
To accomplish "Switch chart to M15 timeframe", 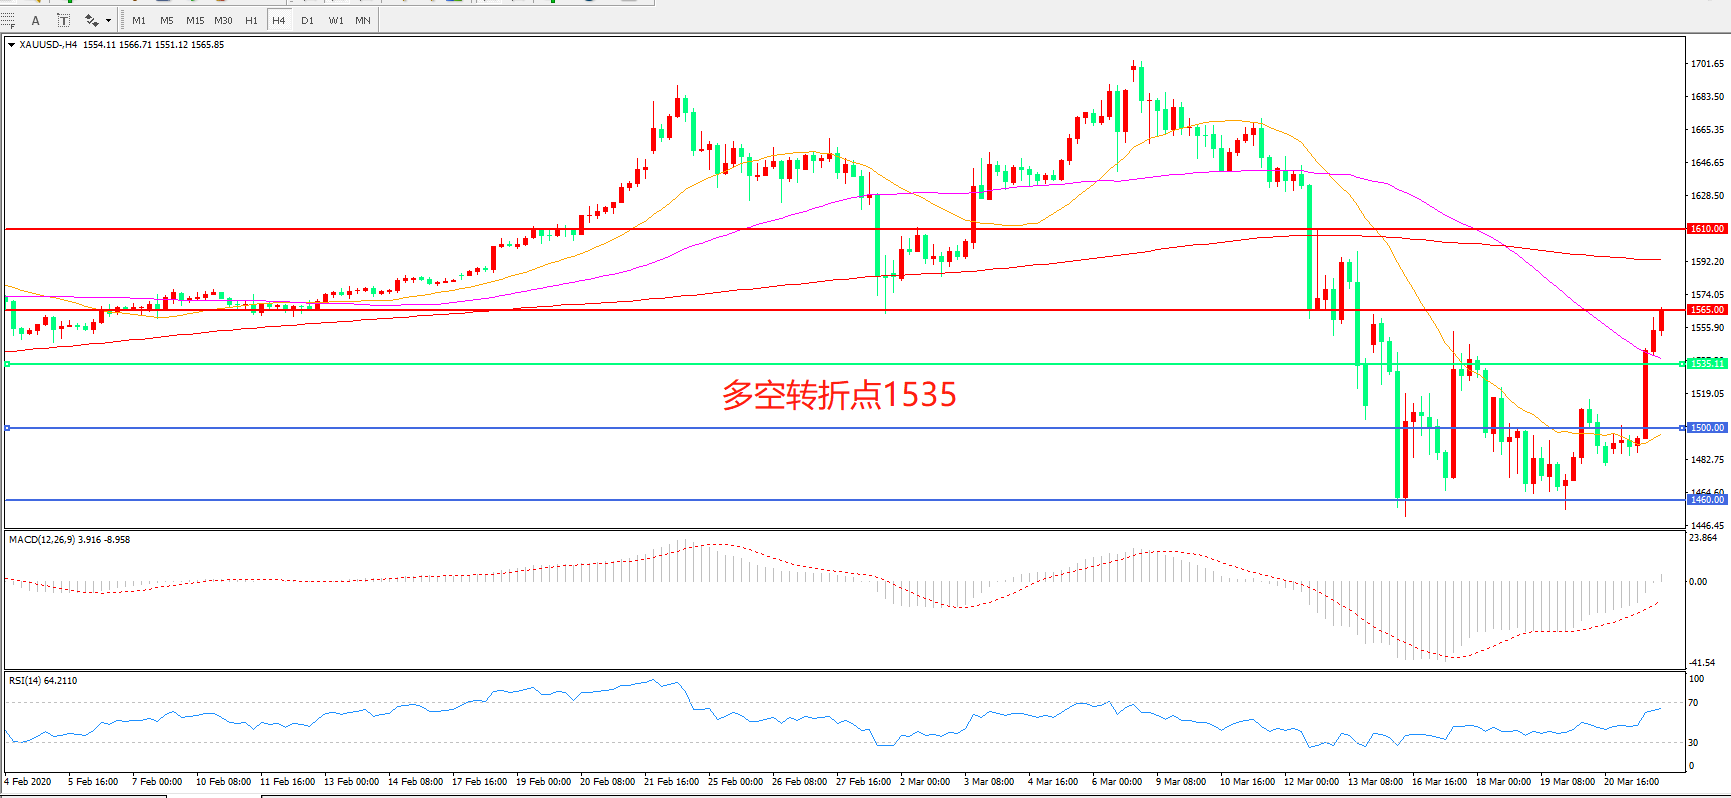I will [x=195, y=20].
